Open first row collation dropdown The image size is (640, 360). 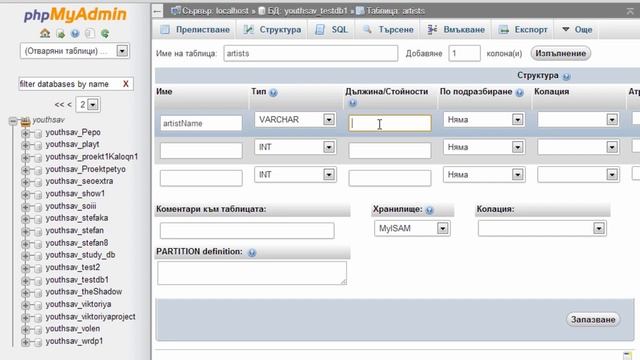point(578,120)
